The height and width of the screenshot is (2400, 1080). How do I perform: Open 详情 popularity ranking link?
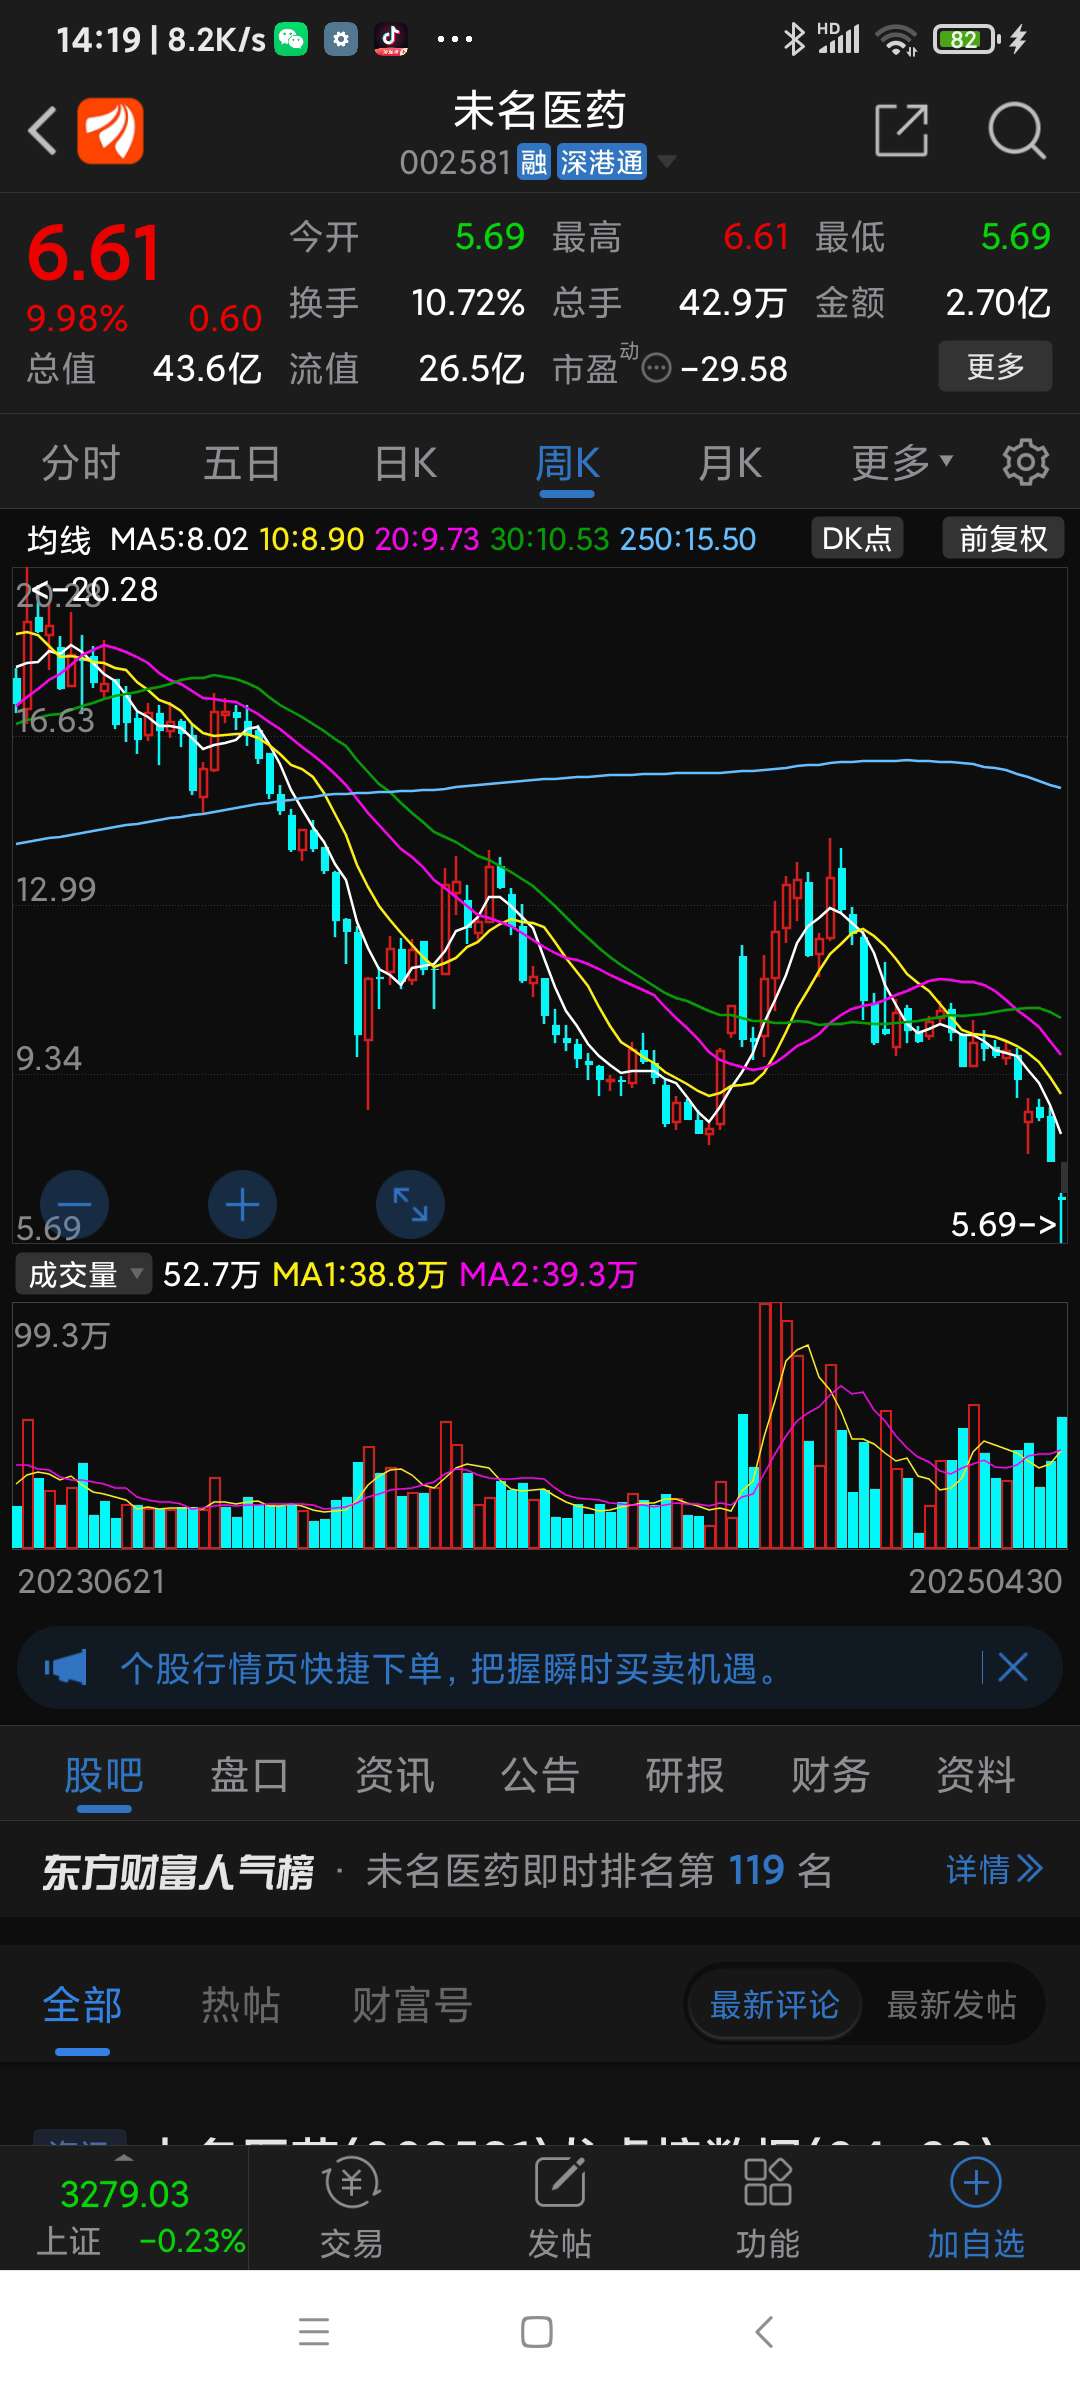pyautogui.click(x=994, y=1869)
